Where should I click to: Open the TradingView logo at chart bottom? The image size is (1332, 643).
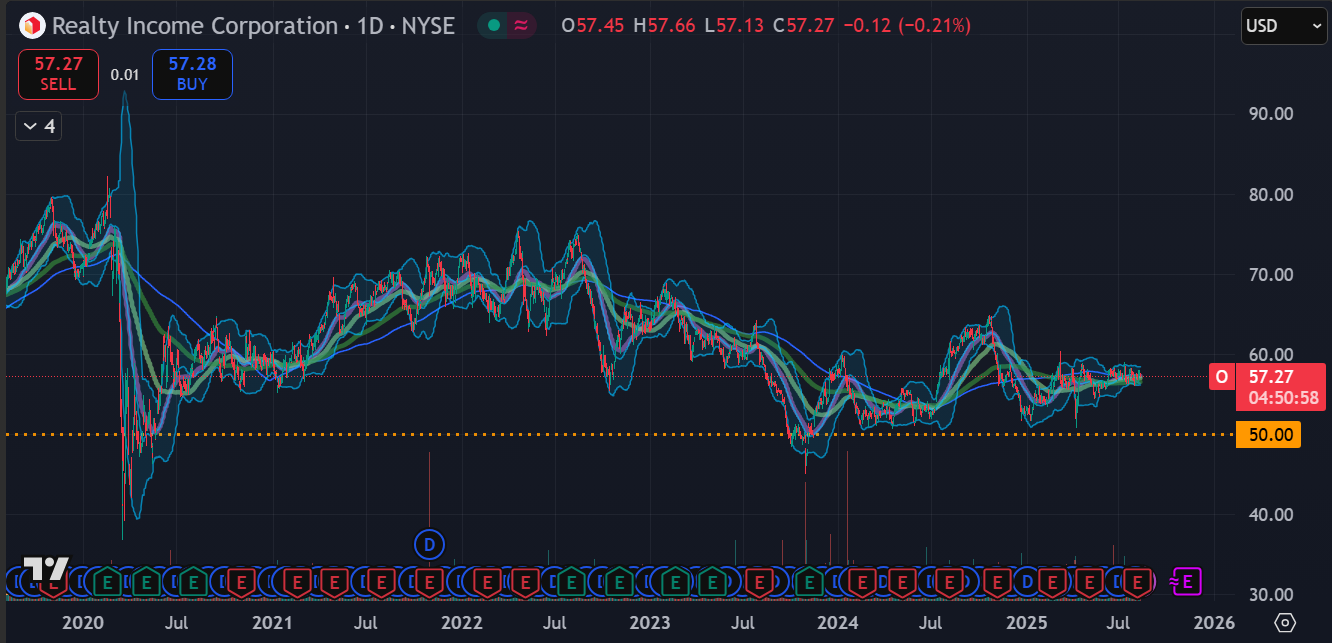click(x=45, y=569)
